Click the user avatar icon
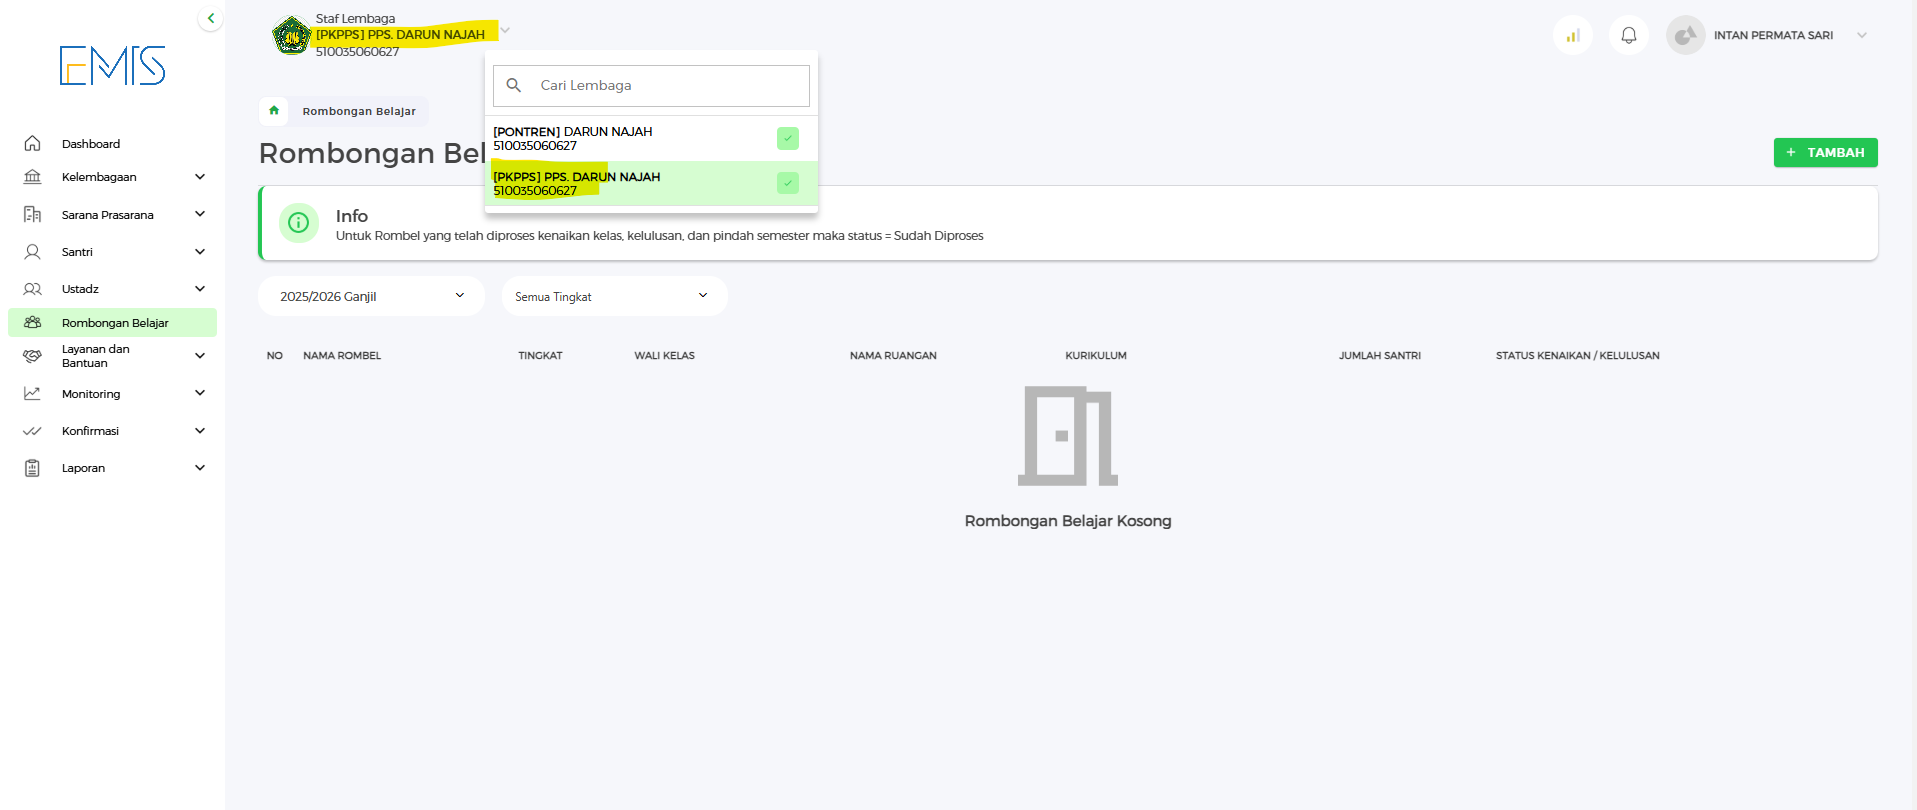 (x=1685, y=36)
